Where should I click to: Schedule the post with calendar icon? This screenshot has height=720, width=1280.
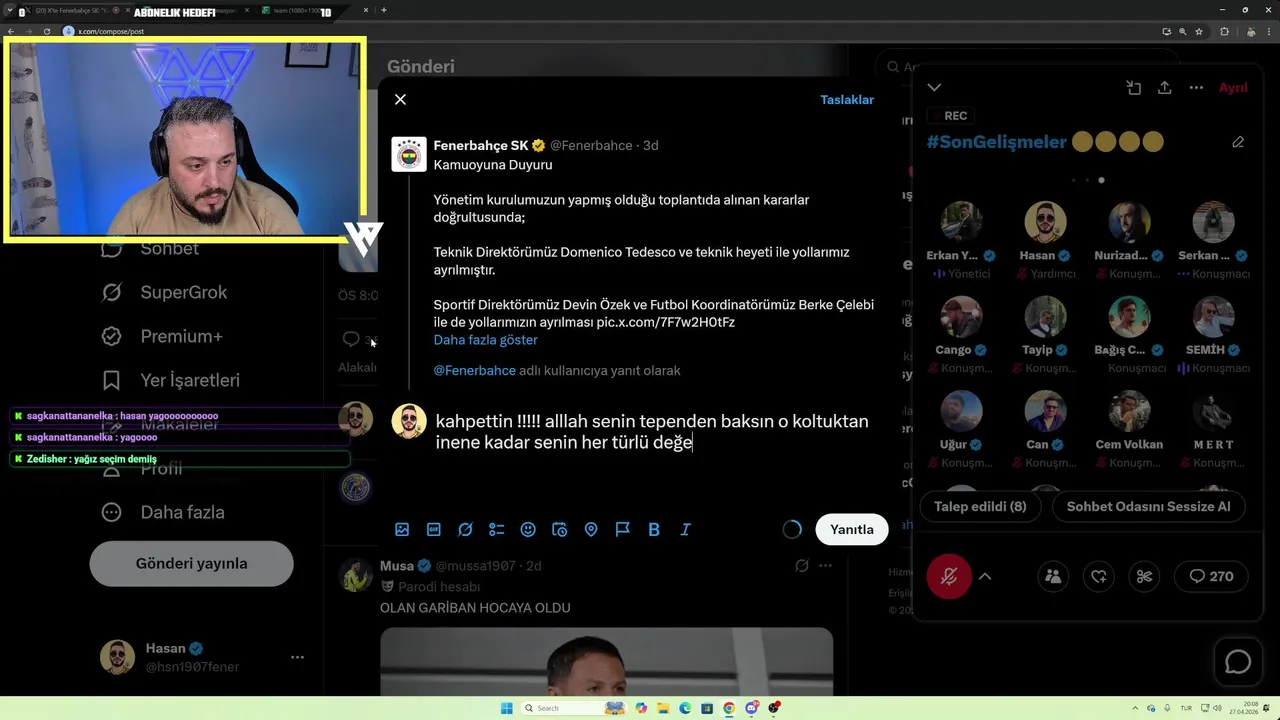point(560,529)
